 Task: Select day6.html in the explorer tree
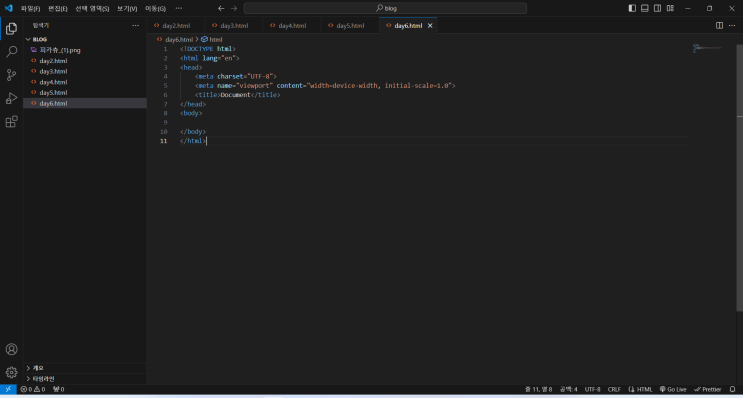(x=85, y=103)
